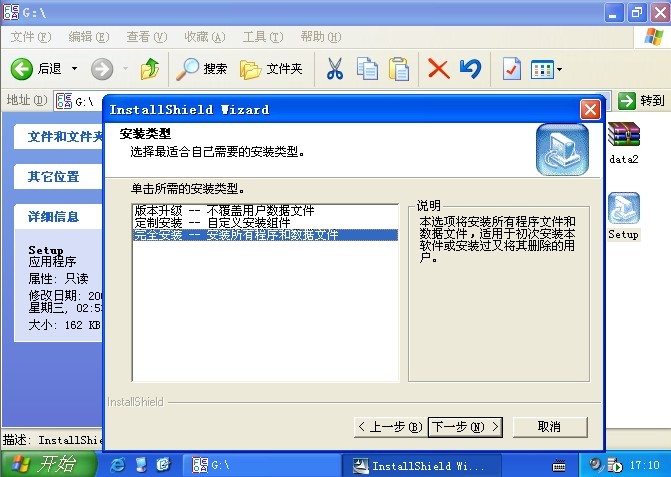
Task: Click the Forward arrow icon in toolbar
Action: pyautogui.click(x=102, y=69)
